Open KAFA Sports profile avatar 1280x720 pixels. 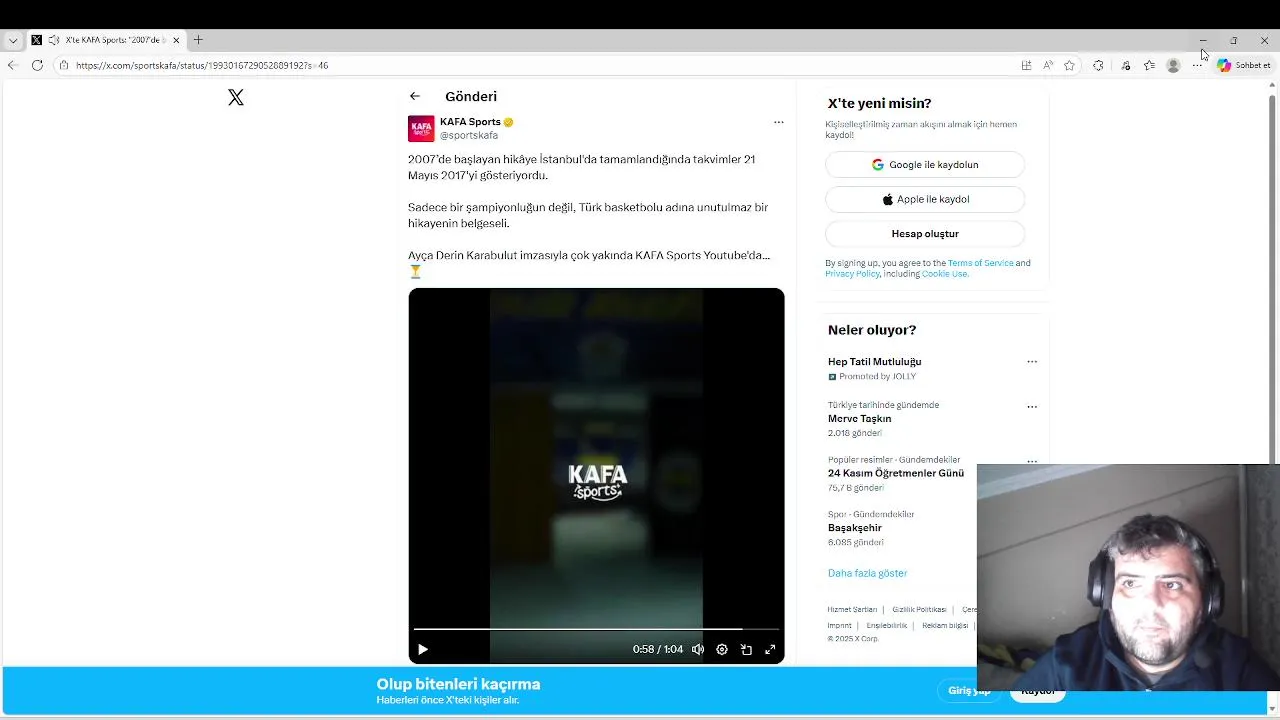pos(421,129)
